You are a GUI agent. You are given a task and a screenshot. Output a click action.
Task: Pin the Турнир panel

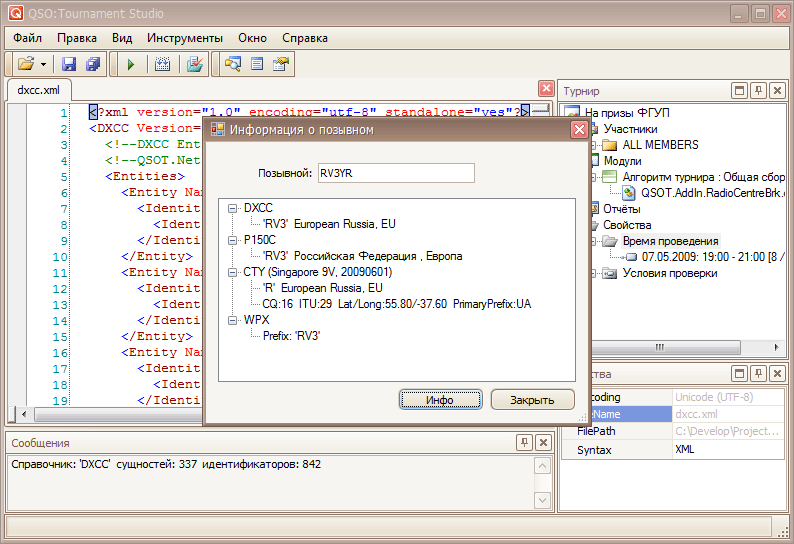click(x=758, y=91)
